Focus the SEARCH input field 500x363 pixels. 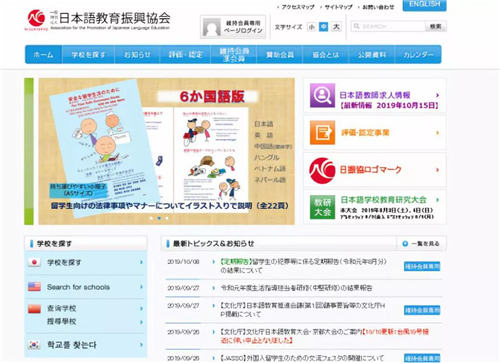pyautogui.click(x=388, y=26)
